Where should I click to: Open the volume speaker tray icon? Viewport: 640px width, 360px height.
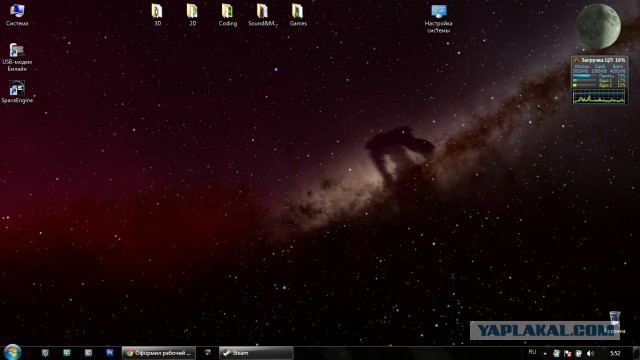pos(590,353)
